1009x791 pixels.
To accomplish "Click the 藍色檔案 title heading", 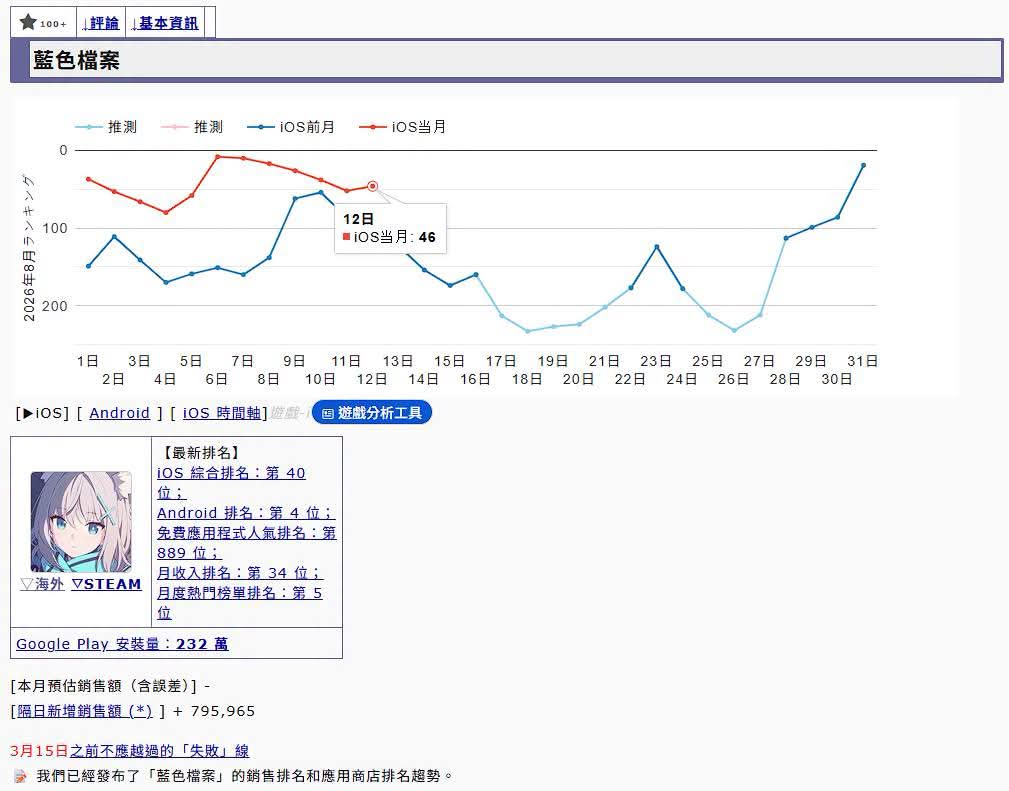I will [76, 60].
